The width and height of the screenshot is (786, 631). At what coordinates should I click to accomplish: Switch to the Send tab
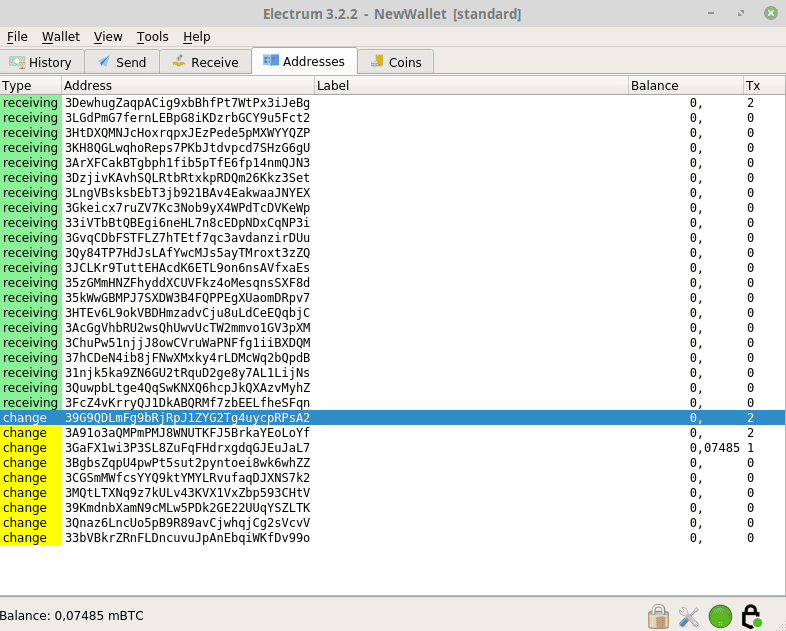tap(122, 62)
